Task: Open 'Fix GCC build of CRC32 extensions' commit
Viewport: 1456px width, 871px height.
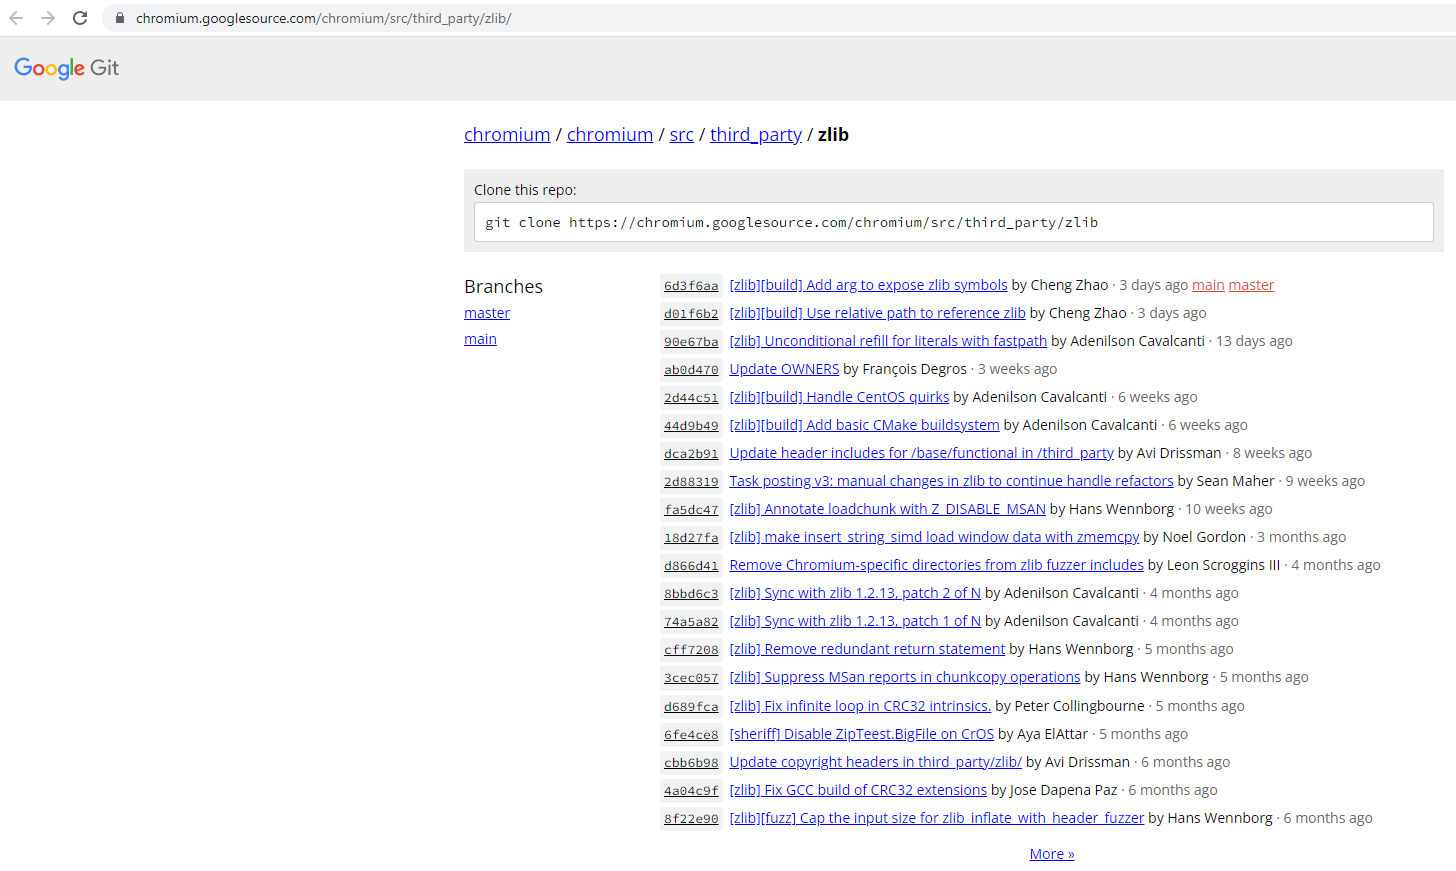Action: point(858,790)
